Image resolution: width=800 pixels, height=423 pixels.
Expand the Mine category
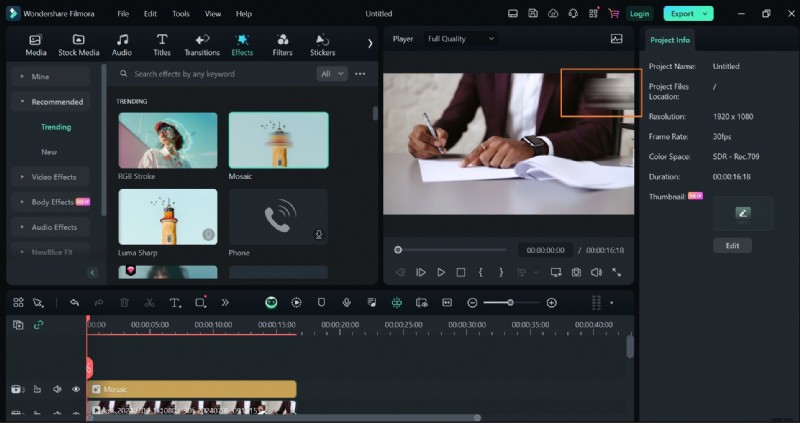(x=50, y=77)
